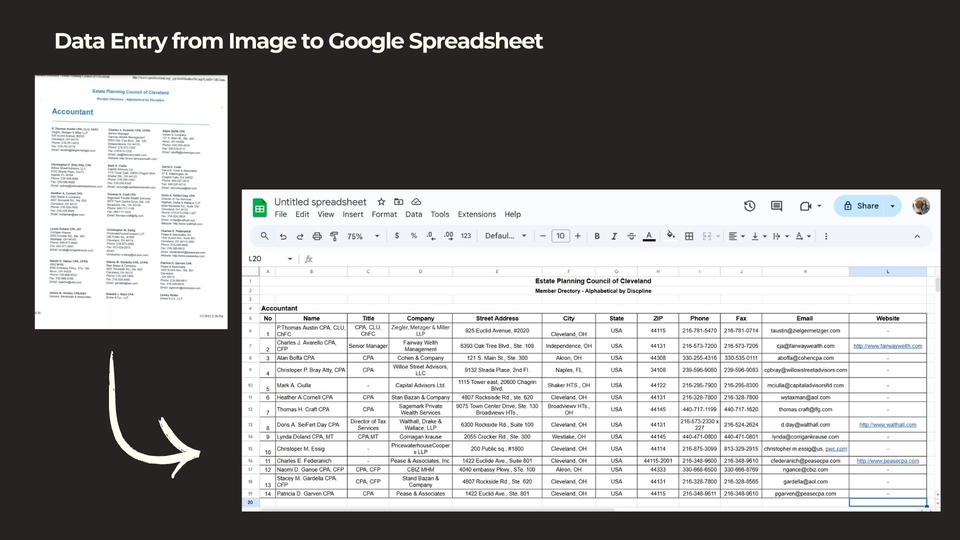
Task: Click the Share button
Action: point(861,206)
